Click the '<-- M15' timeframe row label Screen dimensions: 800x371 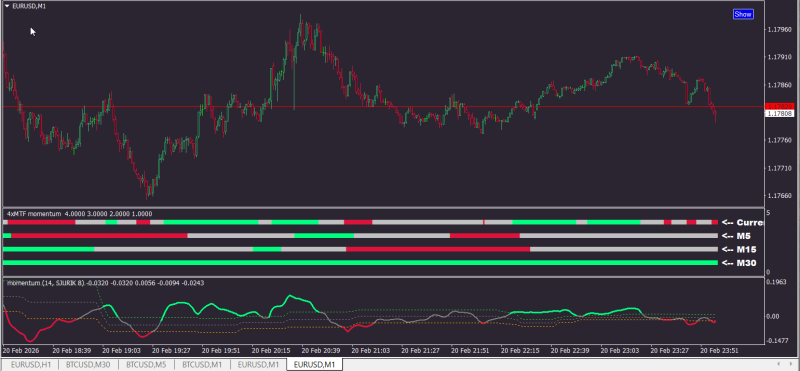[x=739, y=250]
